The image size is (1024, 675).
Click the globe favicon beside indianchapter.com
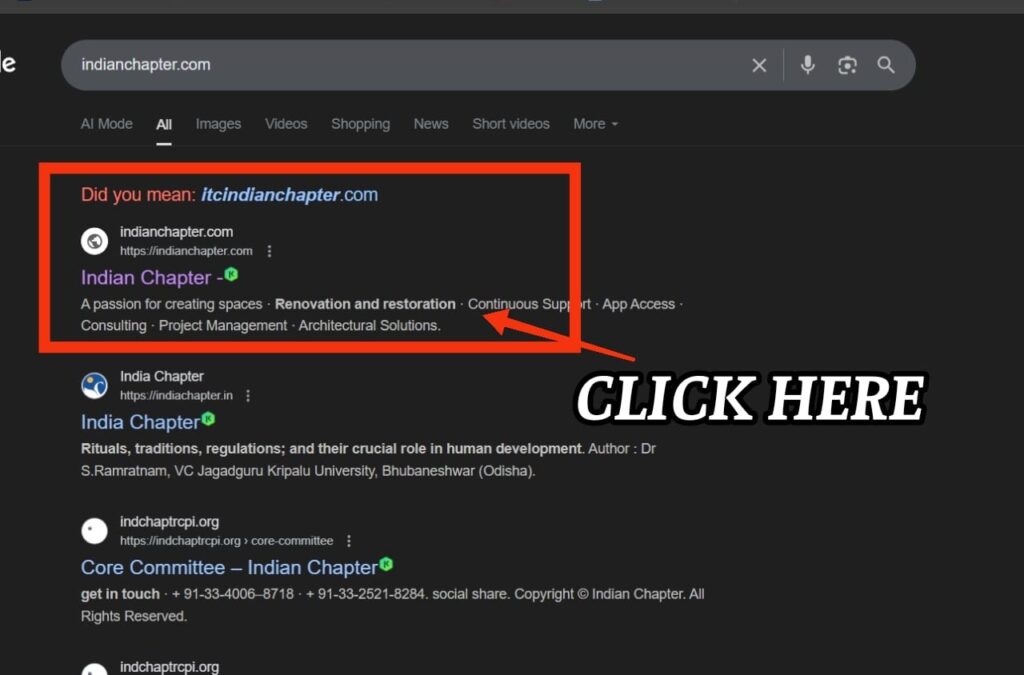coord(94,241)
